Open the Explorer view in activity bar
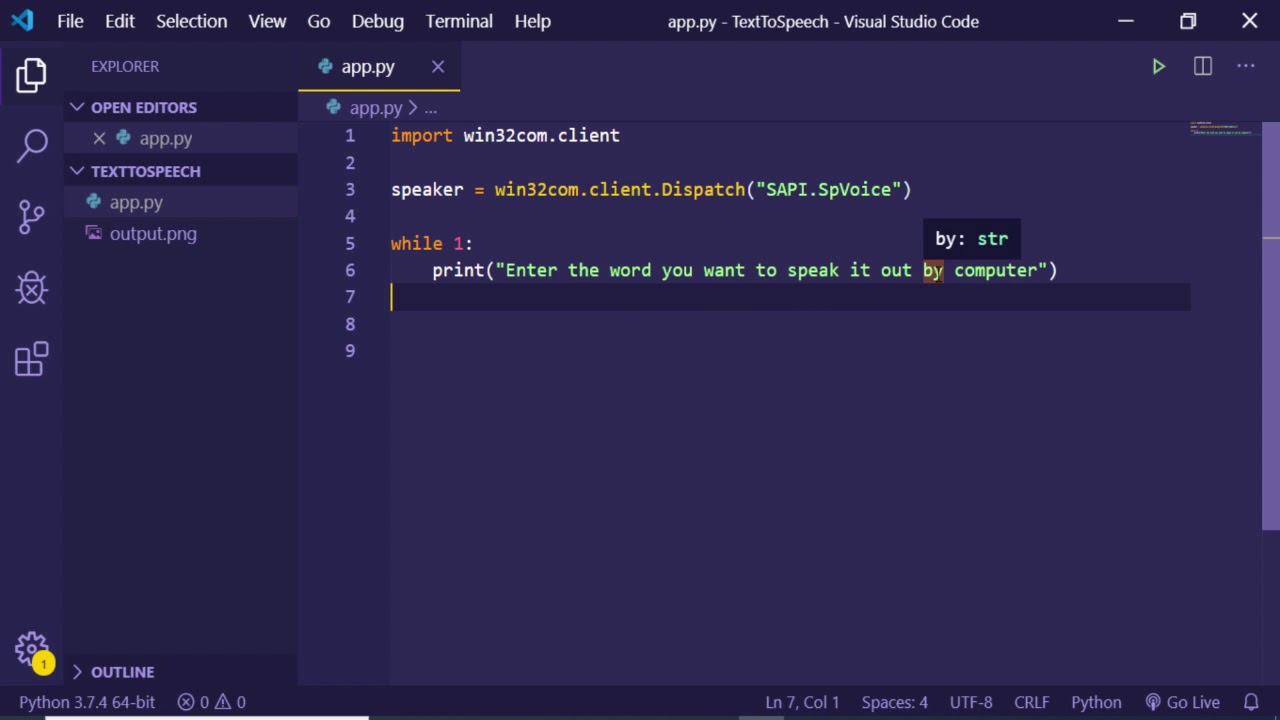The image size is (1280, 720). 31,76
